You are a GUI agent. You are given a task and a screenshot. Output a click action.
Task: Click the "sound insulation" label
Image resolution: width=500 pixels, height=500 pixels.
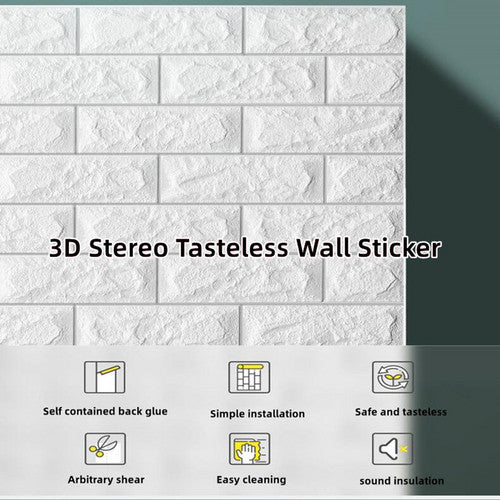[x=402, y=481]
